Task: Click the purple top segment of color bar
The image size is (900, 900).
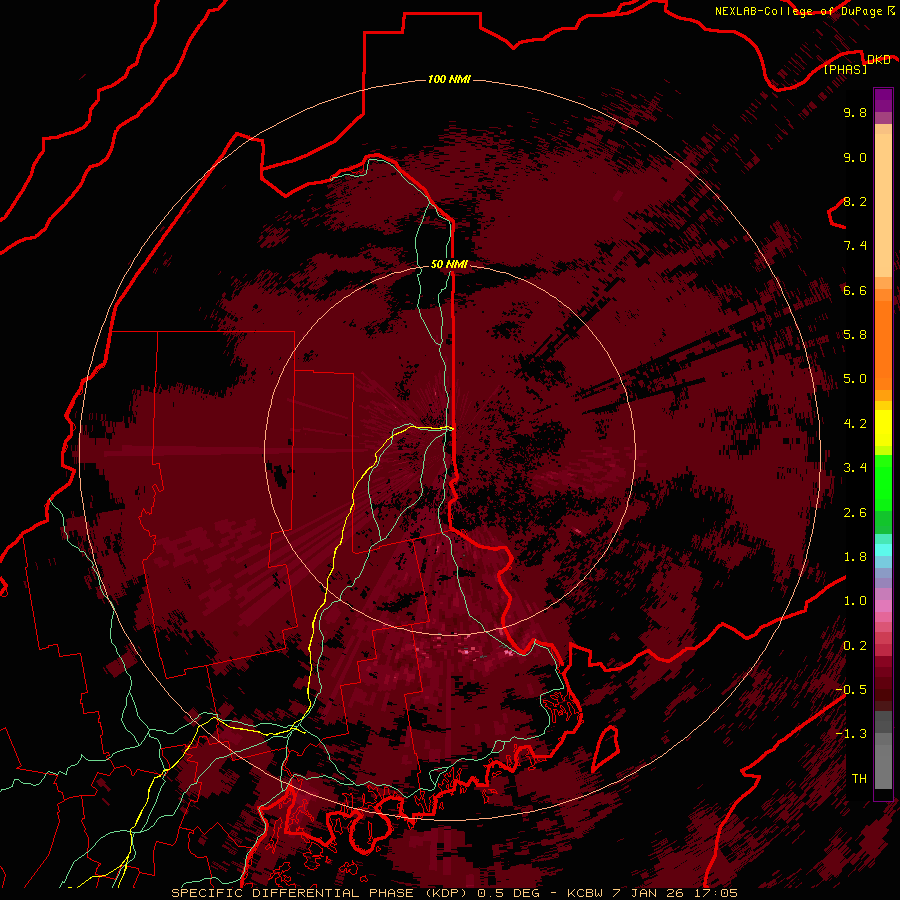Action: coord(883,101)
